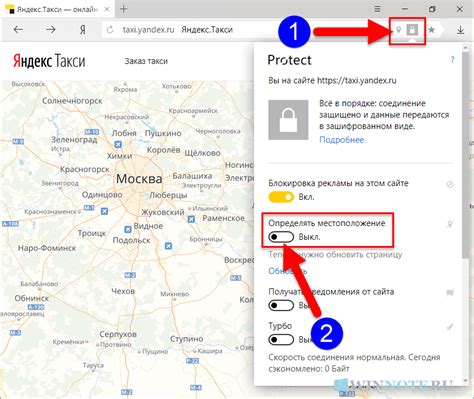Image resolution: width=474 pixels, height=399 pixels.
Task: Click Солнечногорск on the map
Action: (72, 101)
